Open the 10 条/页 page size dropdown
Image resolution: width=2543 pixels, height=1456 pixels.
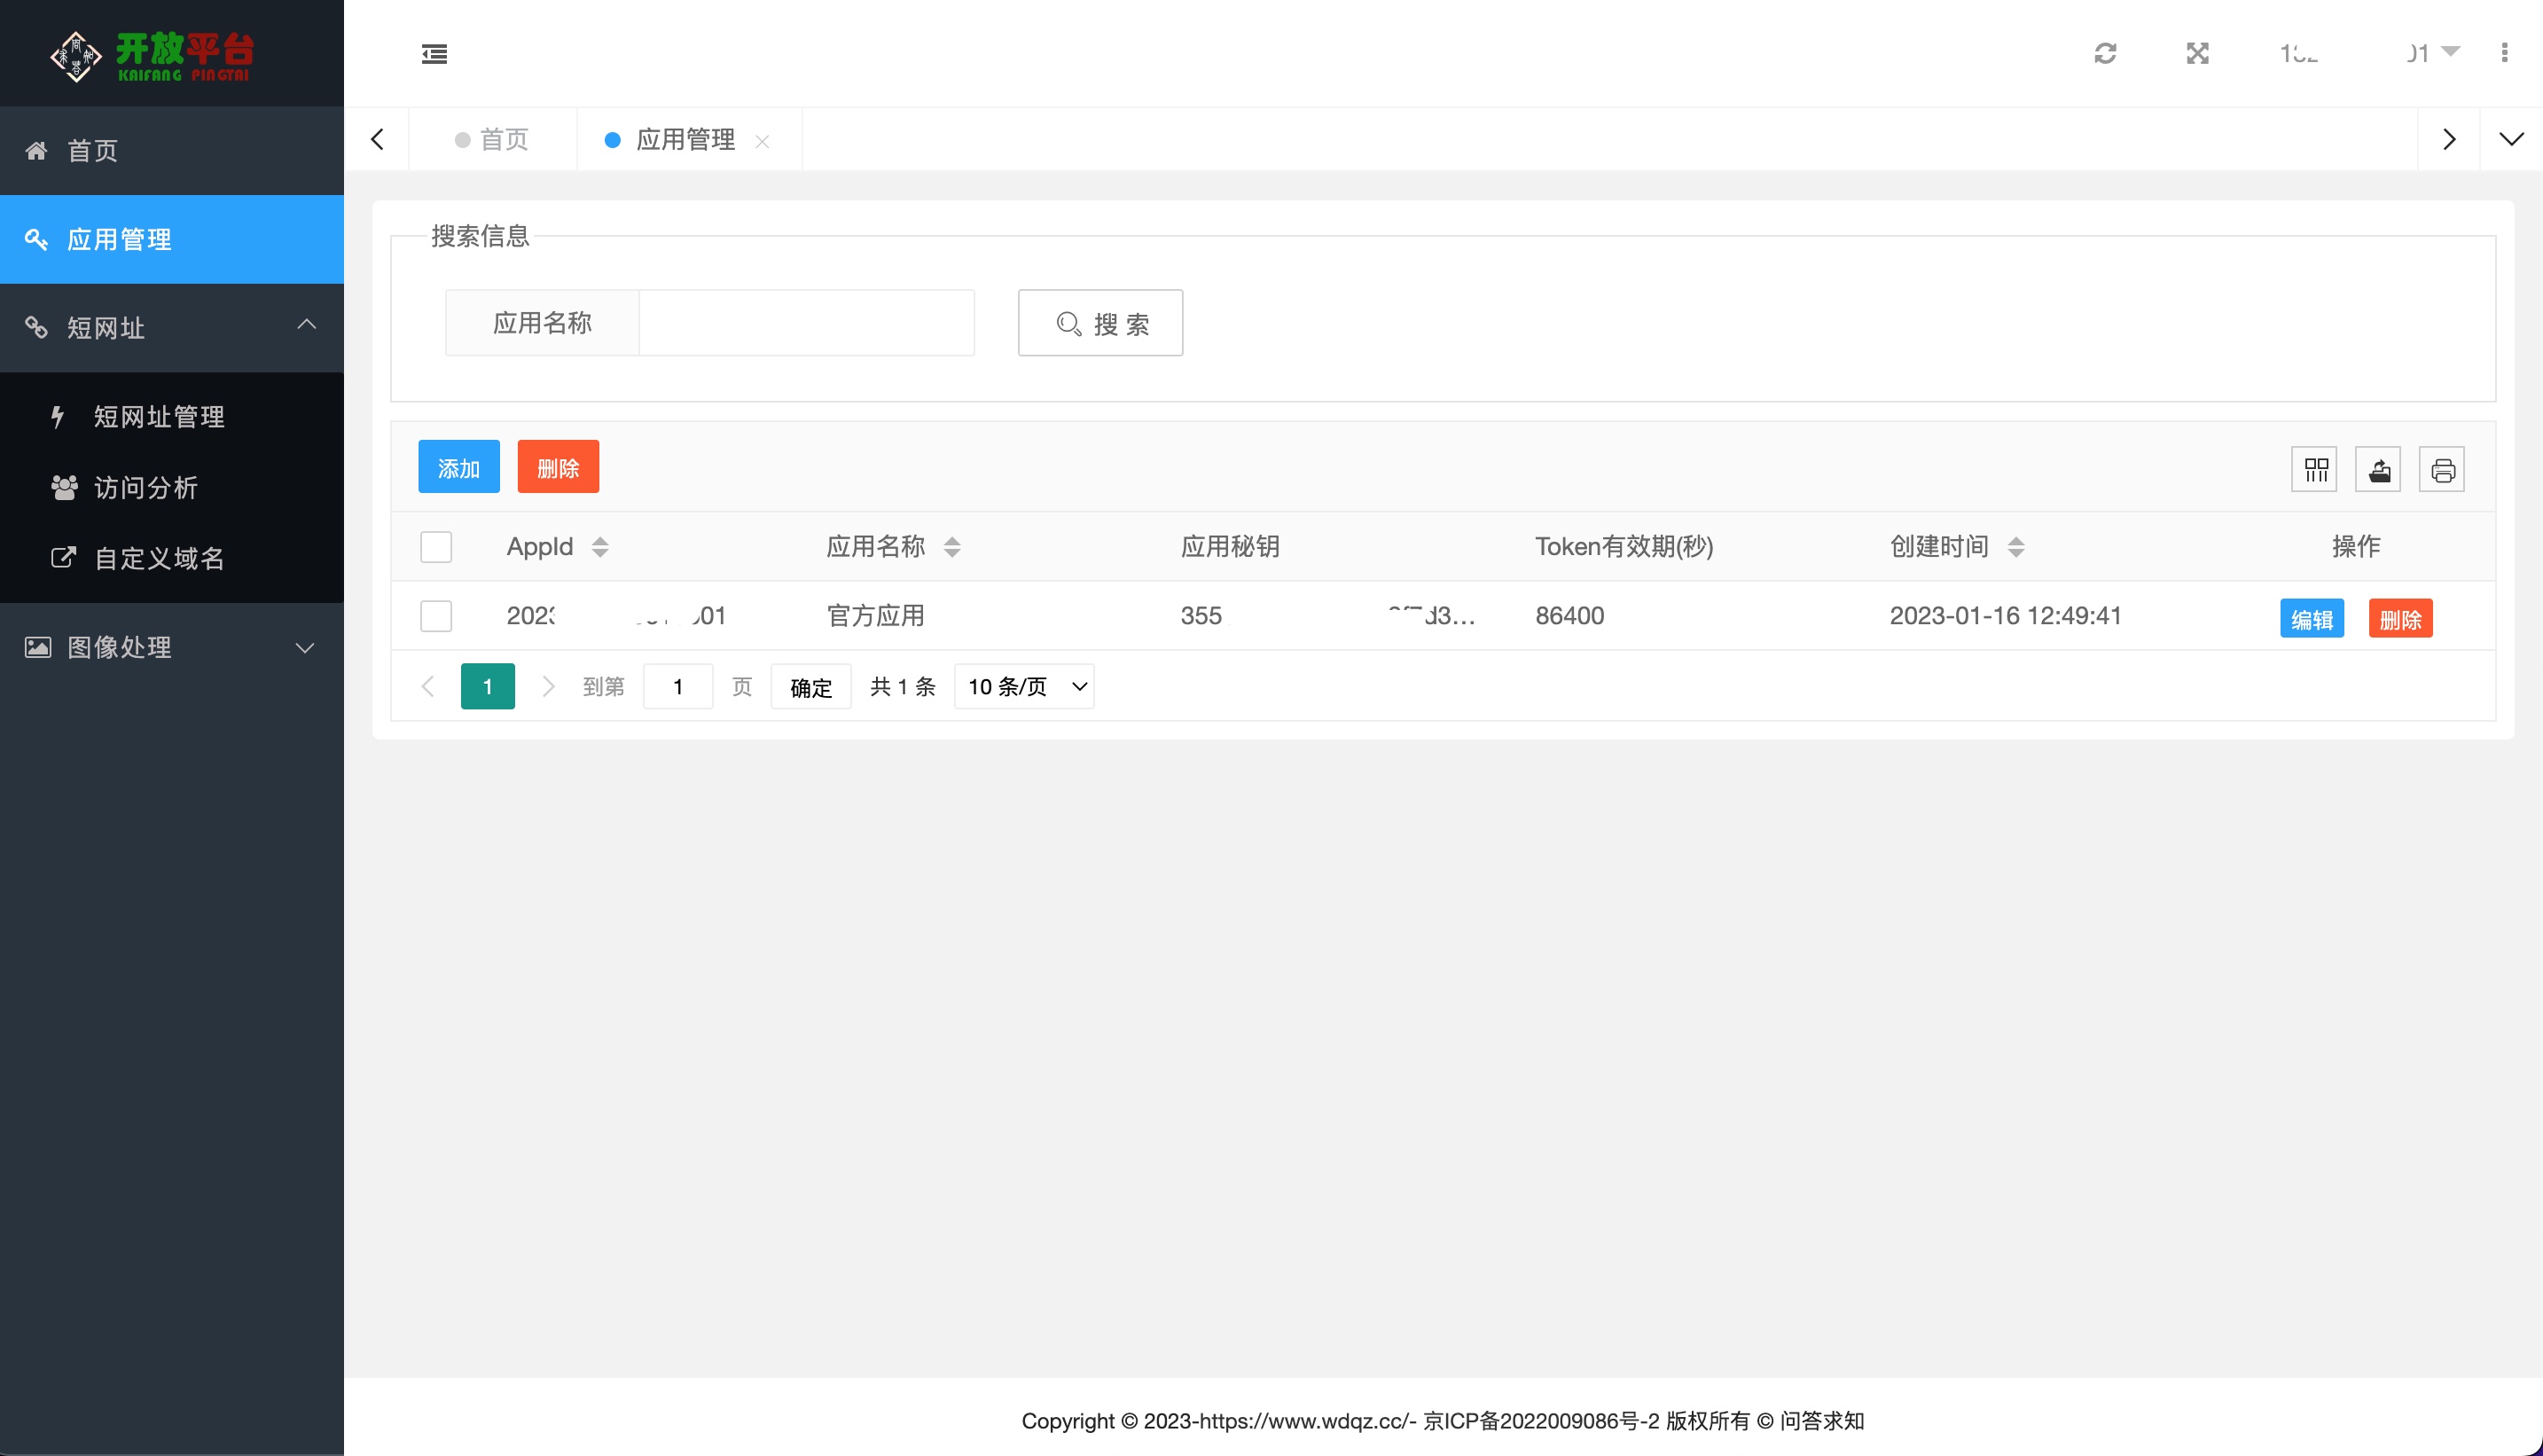tap(1024, 687)
